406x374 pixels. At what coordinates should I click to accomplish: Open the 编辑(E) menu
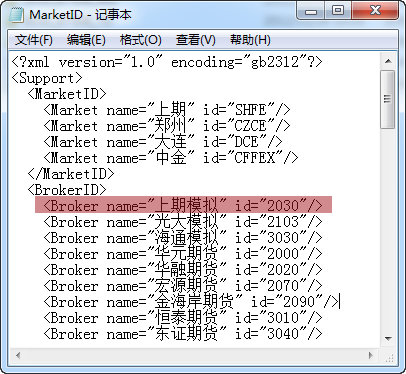click(x=86, y=40)
